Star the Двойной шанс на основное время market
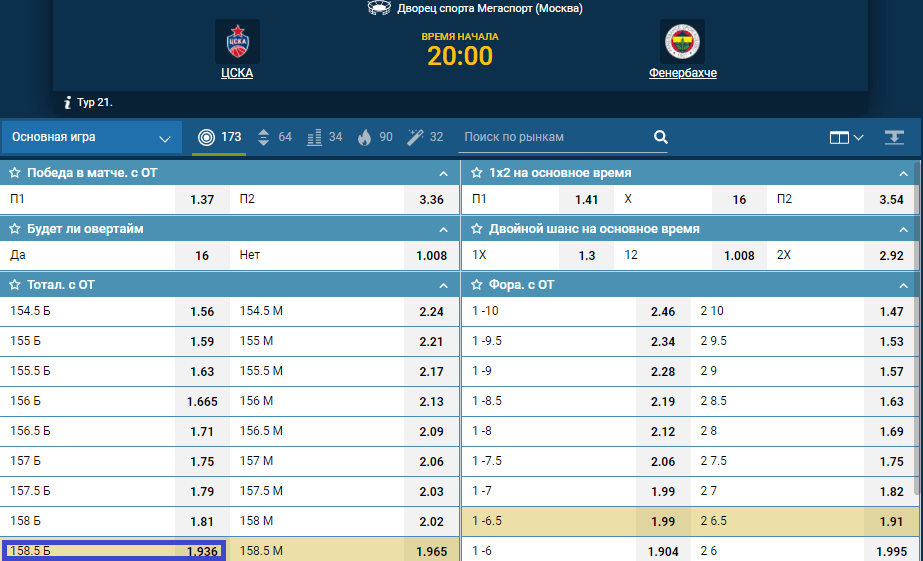The height and width of the screenshot is (561, 923). (477, 229)
